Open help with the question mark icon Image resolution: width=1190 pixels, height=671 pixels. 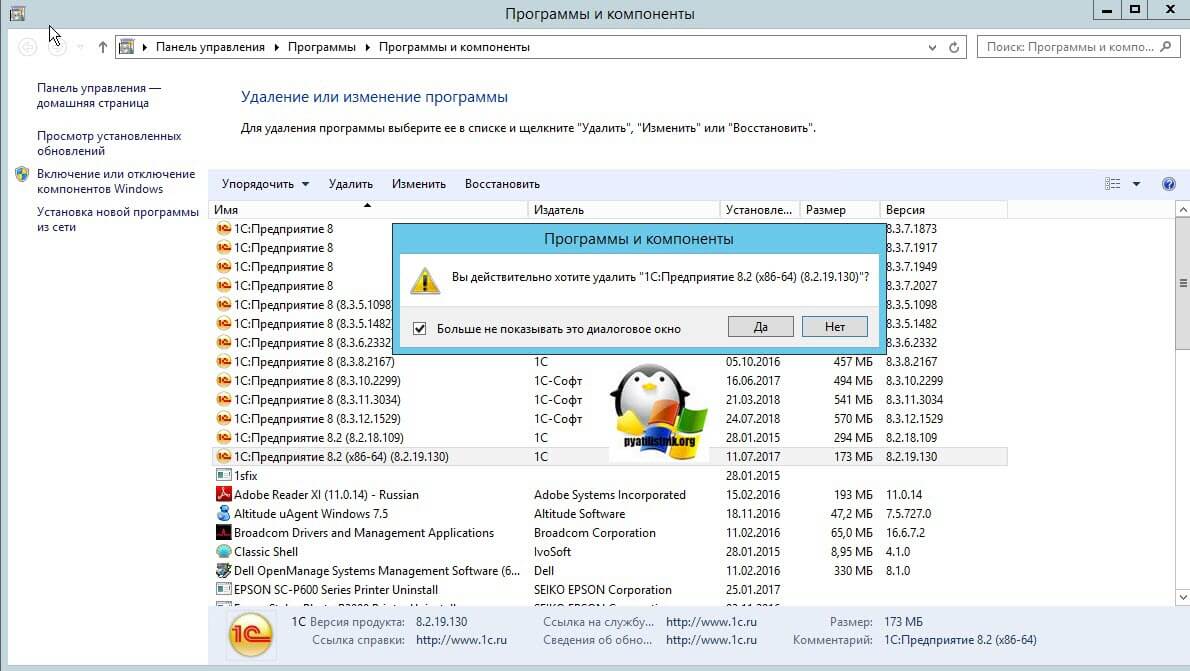click(1168, 184)
